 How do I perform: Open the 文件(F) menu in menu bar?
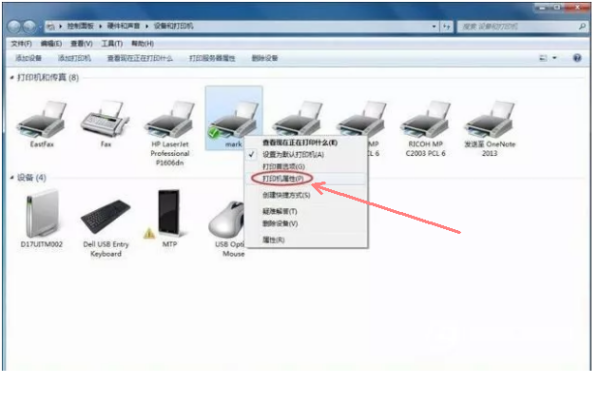22,44
